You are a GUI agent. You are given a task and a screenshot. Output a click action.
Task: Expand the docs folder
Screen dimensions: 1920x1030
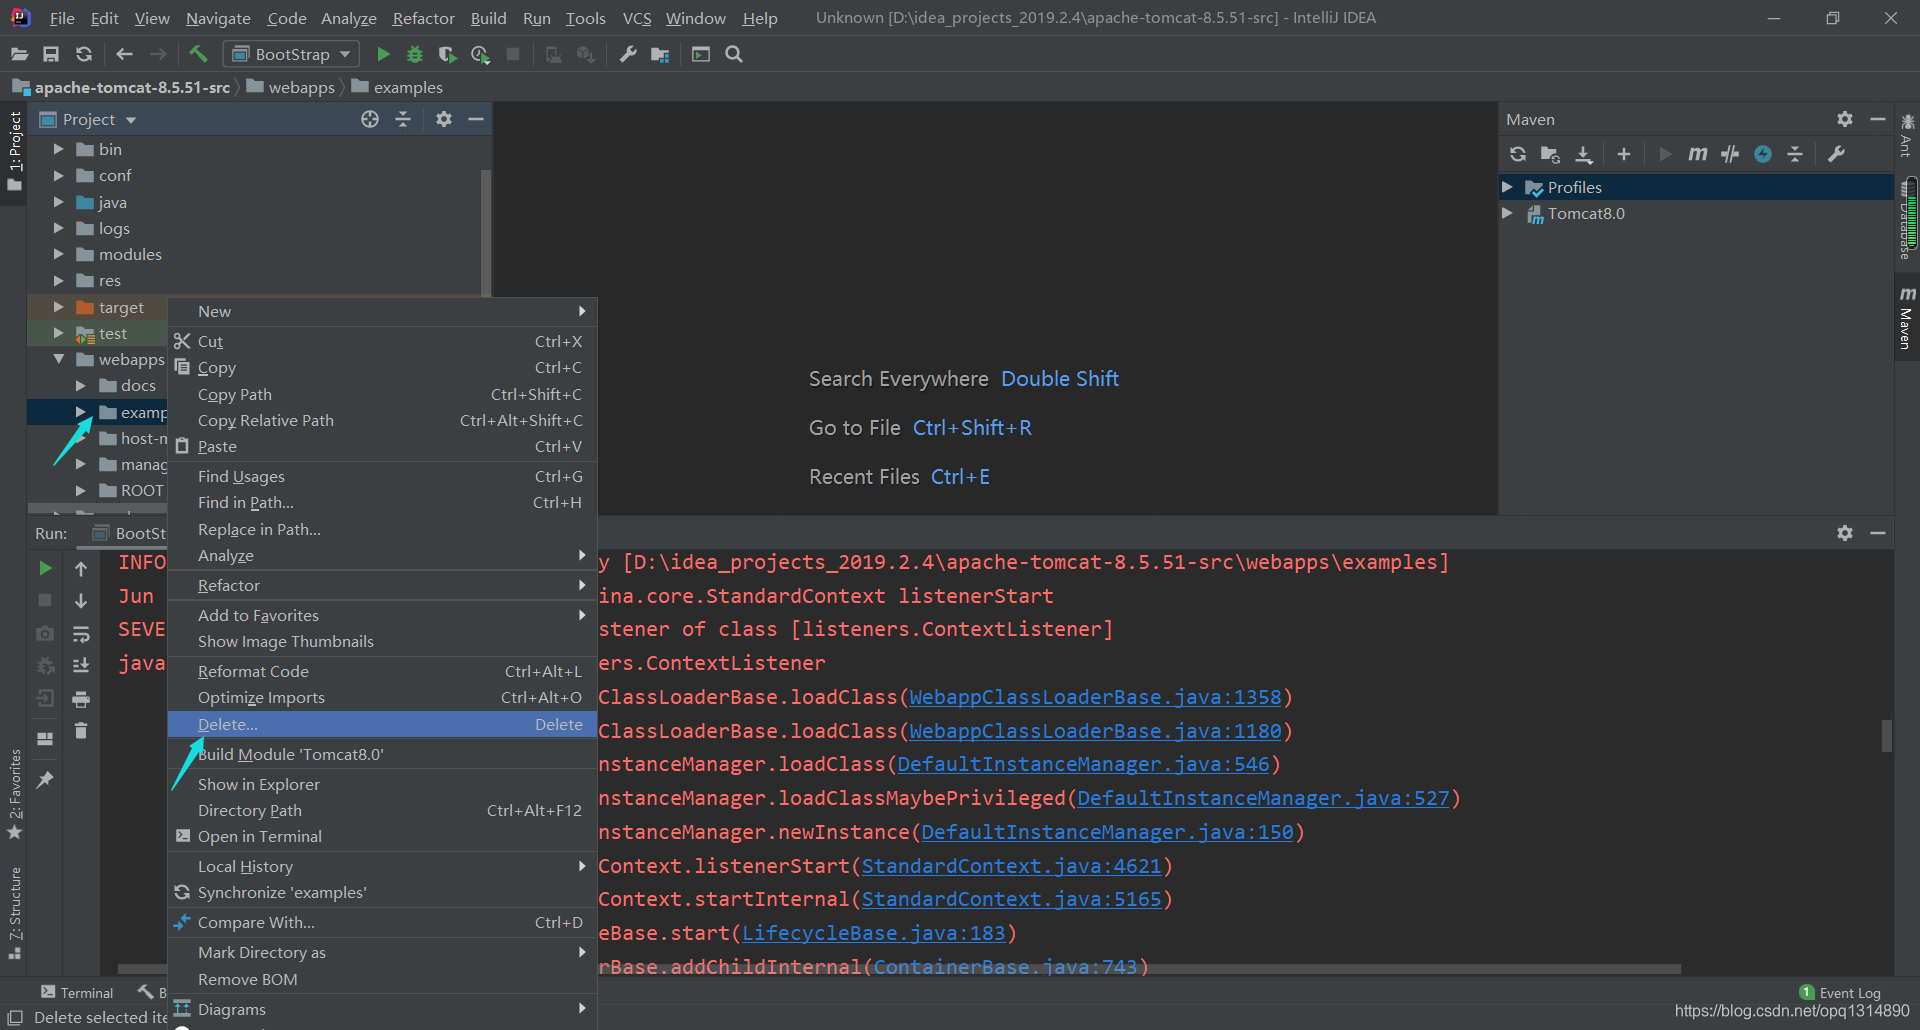point(80,385)
